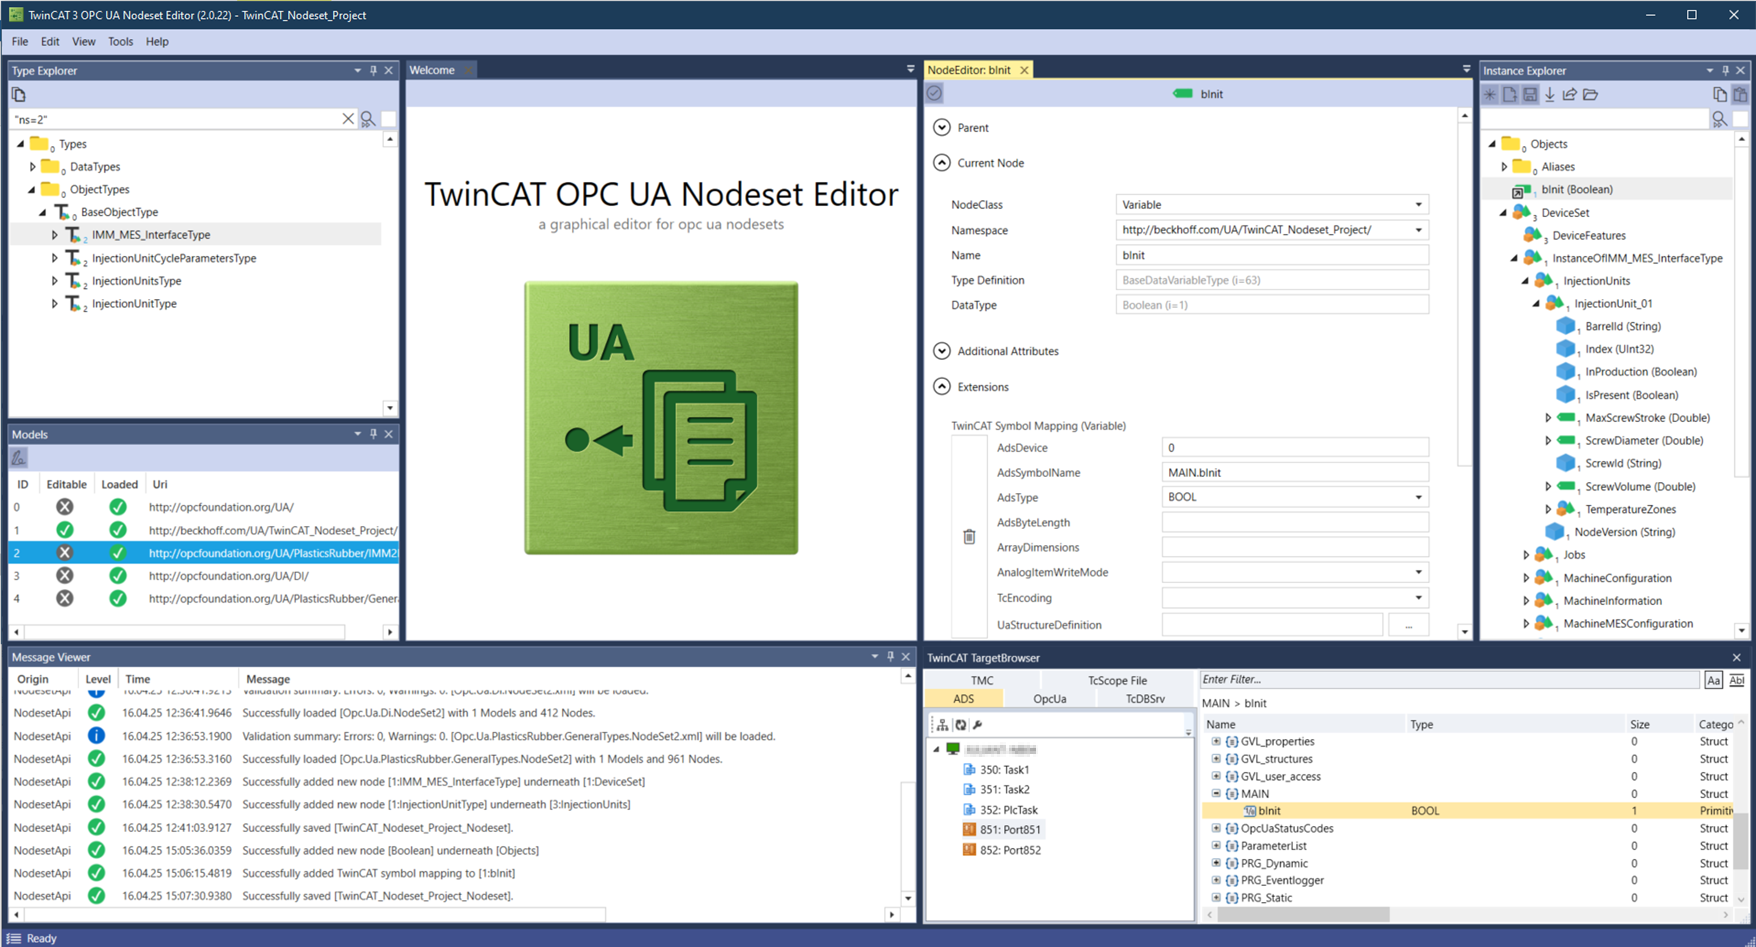Toggle the Loaded checkmark for model ID 1

[118, 530]
